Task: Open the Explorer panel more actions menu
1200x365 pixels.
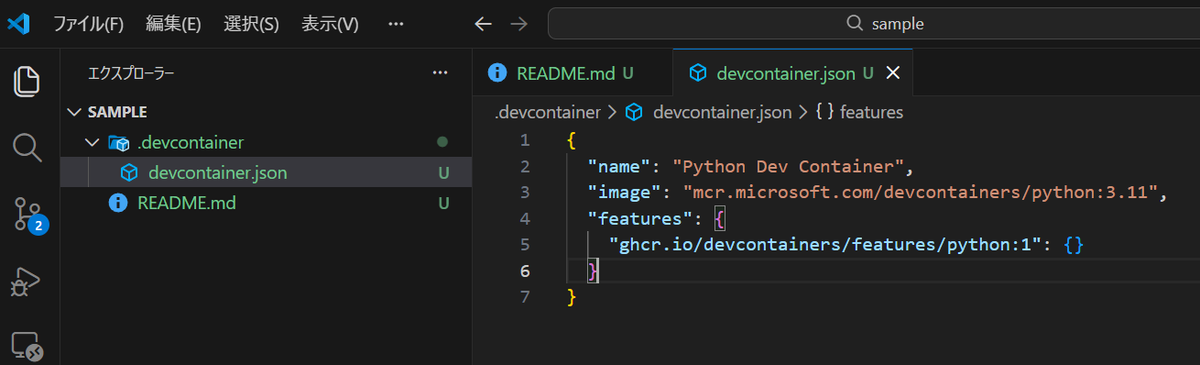Action: pos(440,73)
